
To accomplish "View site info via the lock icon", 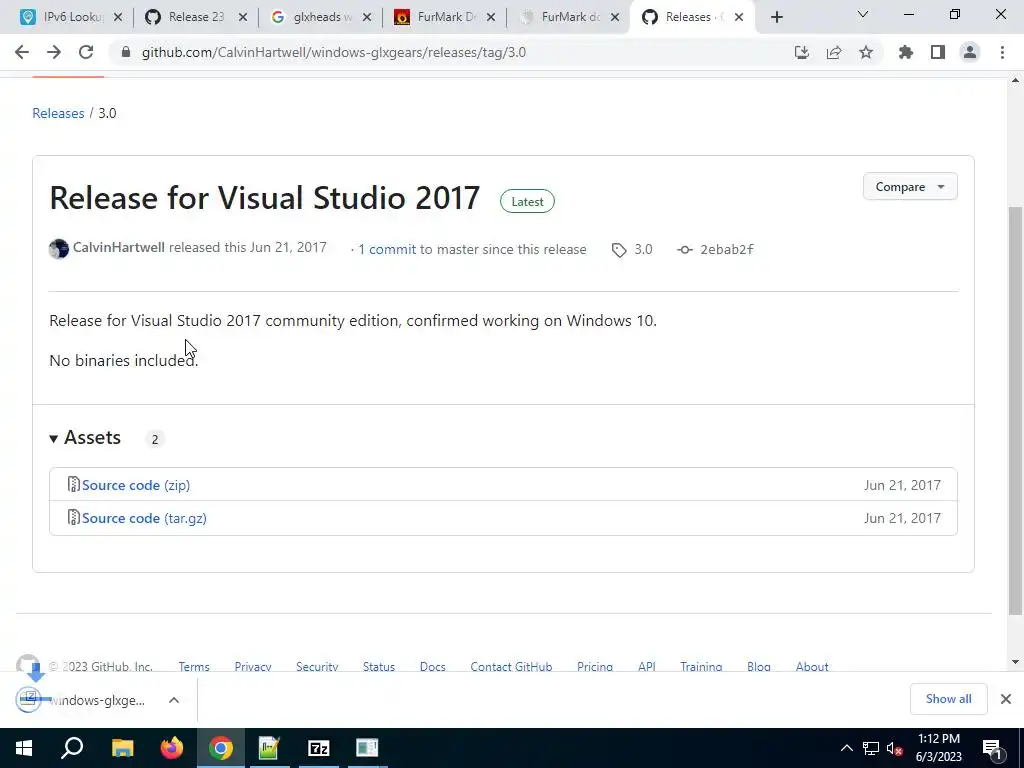I will pyautogui.click(x=126, y=52).
